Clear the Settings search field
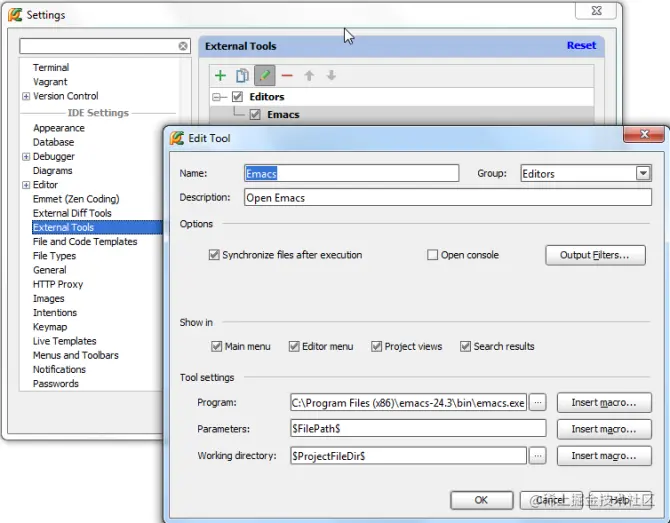Screen dimensions: 670x523 pos(183,46)
